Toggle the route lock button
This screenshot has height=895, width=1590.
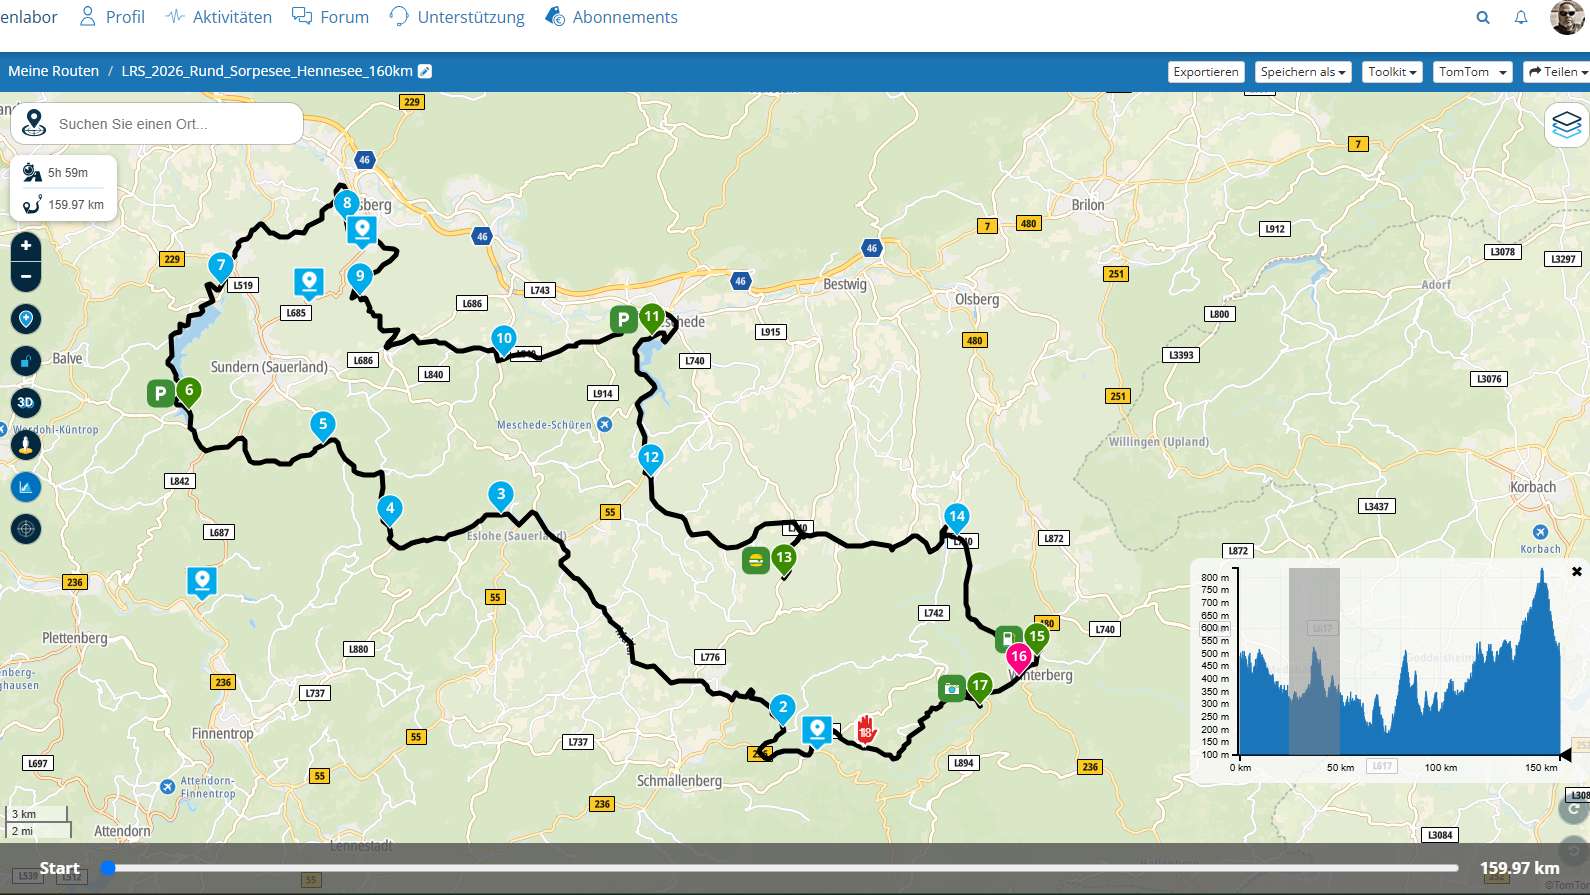(x=26, y=361)
